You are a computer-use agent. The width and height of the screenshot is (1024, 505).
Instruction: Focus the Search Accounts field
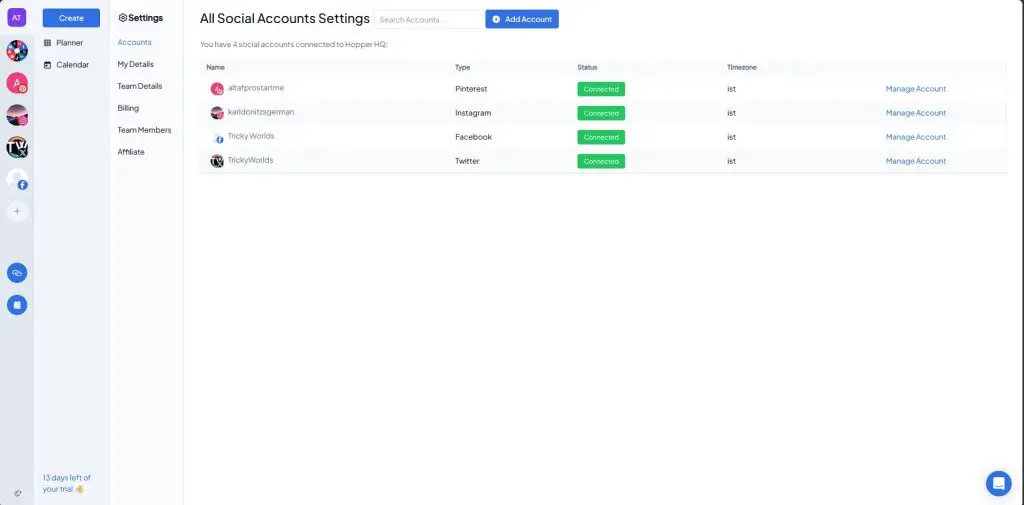pos(429,20)
